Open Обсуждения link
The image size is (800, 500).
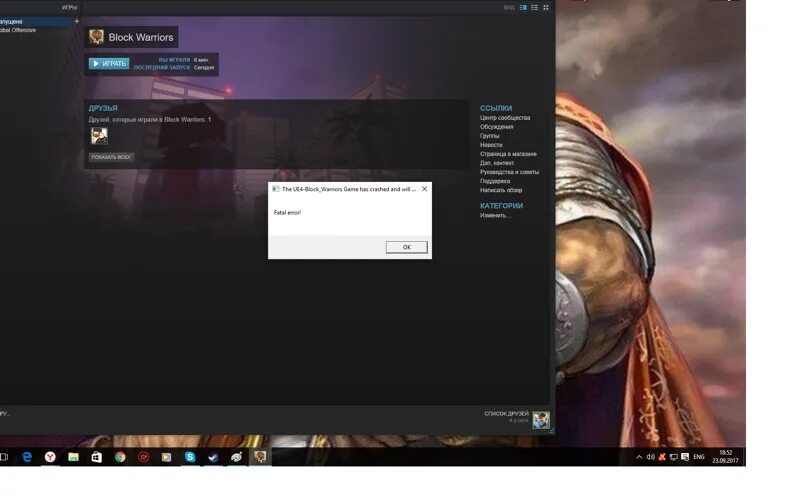[x=496, y=127]
